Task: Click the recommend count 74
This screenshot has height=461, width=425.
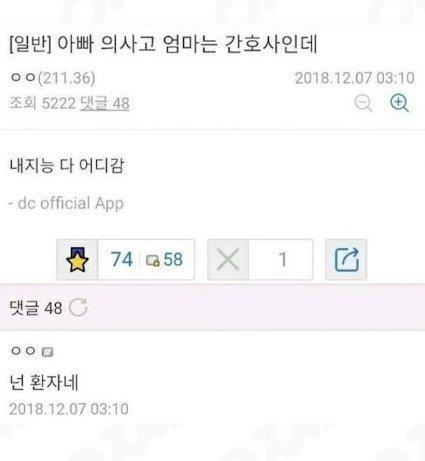Action: [x=122, y=259]
